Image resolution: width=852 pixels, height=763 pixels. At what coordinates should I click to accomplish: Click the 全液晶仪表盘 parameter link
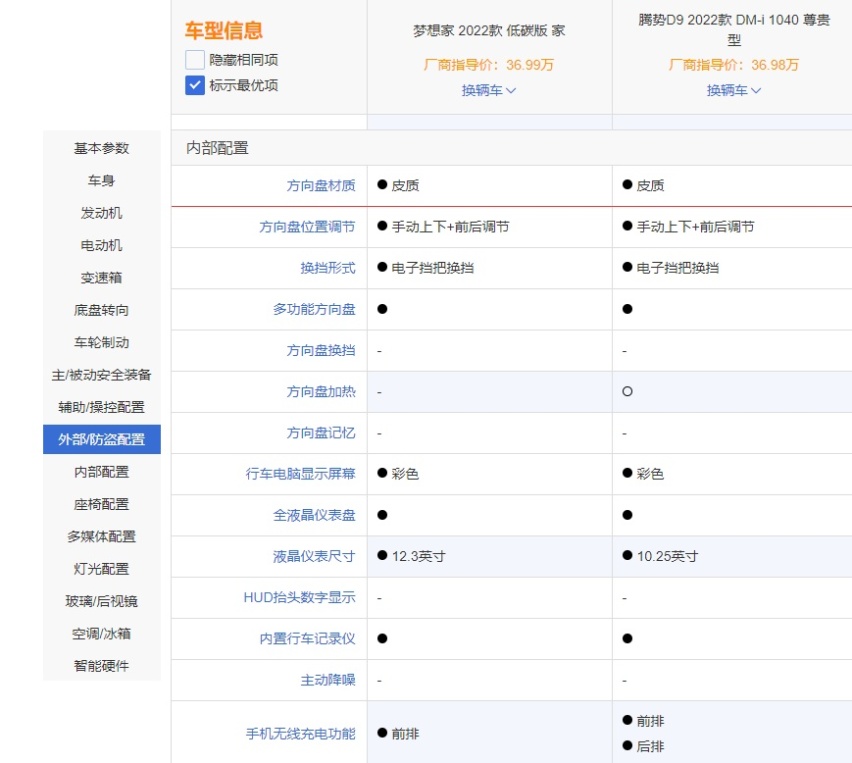(314, 515)
